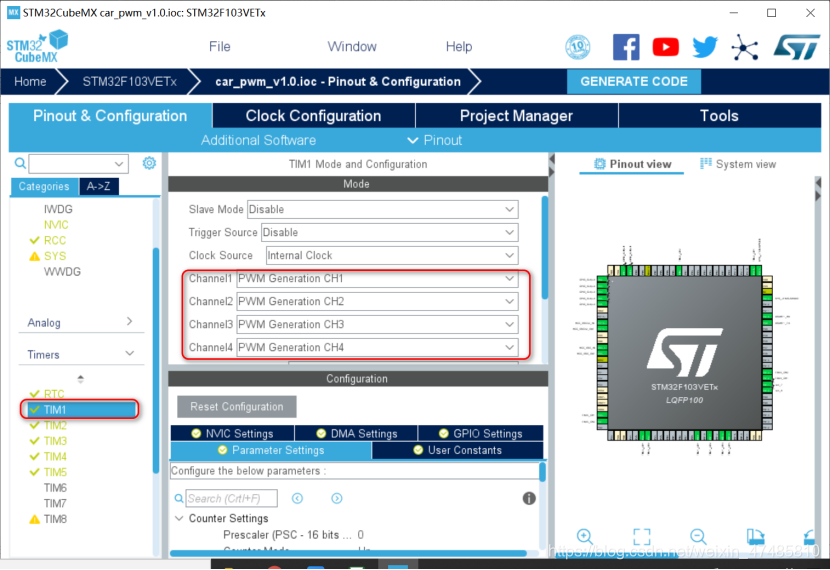Image resolution: width=830 pixels, height=570 pixels.
Task: Select the Parameter Settings tab
Action: [270, 450]
